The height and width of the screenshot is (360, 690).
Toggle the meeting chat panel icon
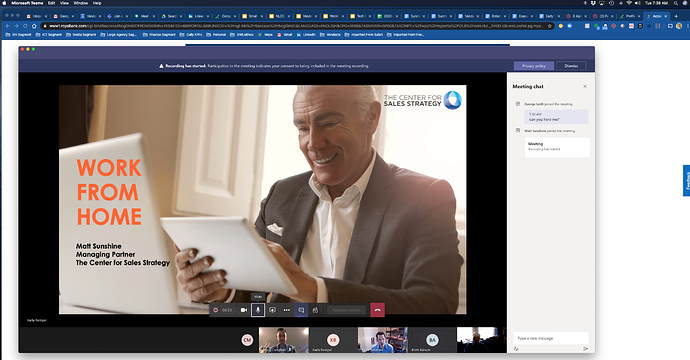click(301, 310)
